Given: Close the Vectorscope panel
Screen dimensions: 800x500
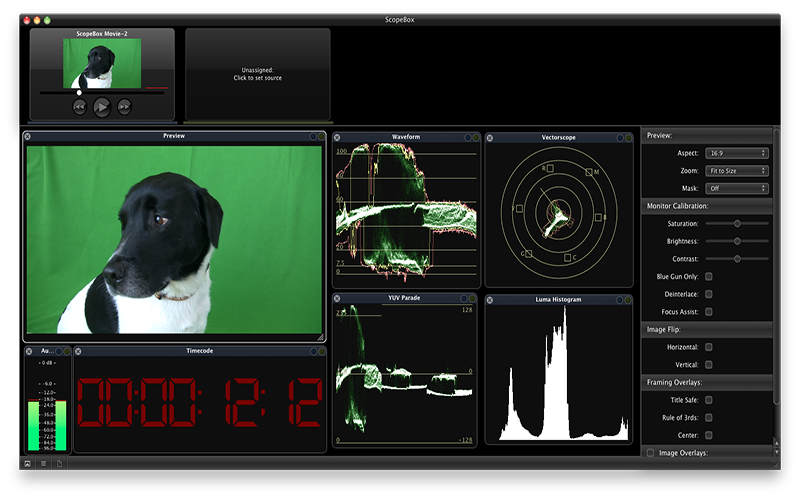Looking at the screenshot, I should point(489,138).
